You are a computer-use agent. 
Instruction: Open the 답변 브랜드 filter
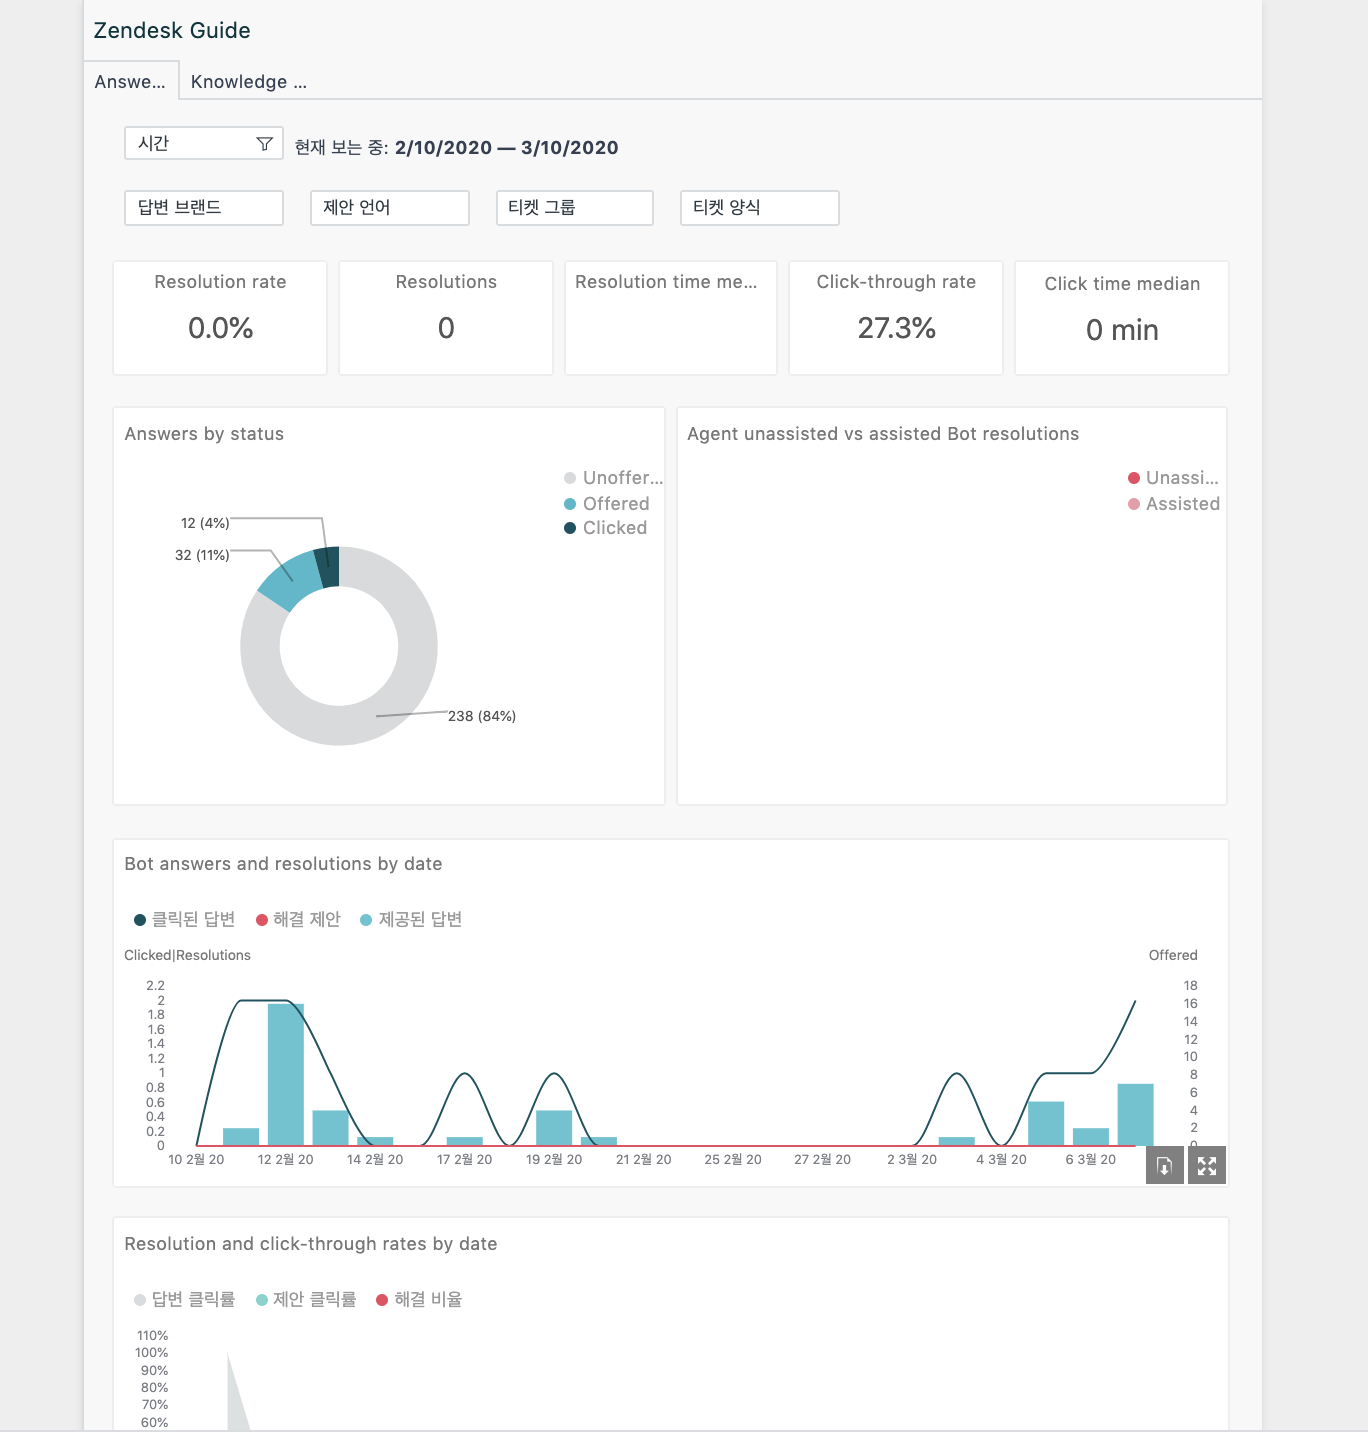click(204, 208)
